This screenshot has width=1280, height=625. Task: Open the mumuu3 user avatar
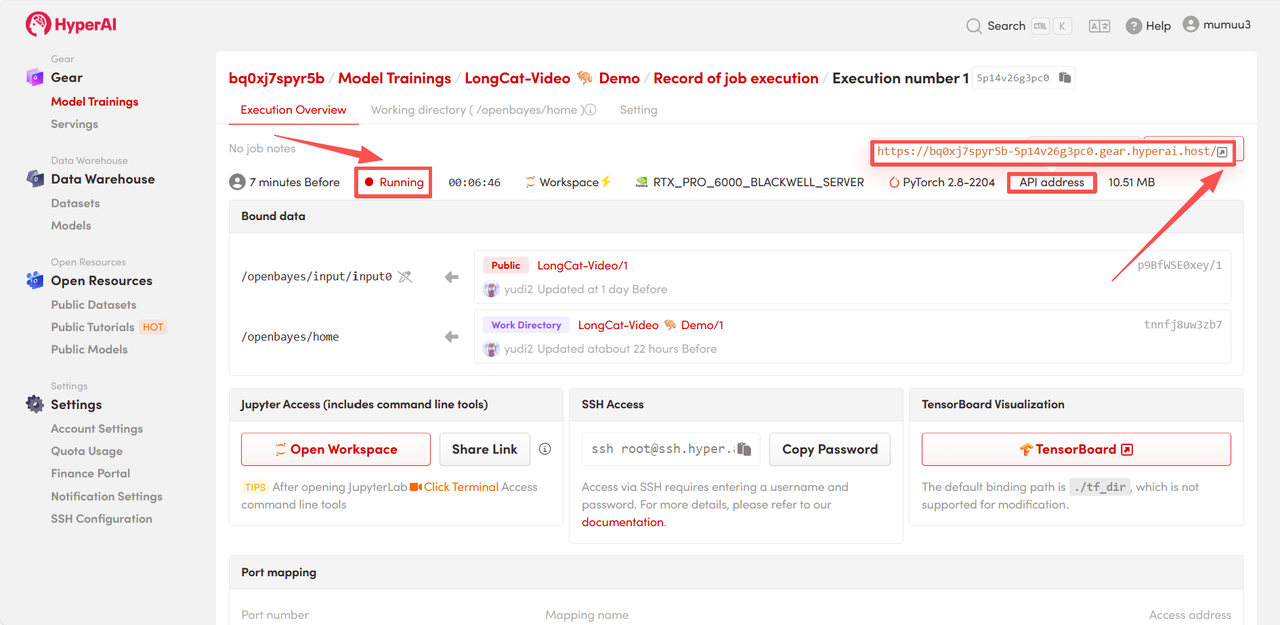tap(1190, 24)
